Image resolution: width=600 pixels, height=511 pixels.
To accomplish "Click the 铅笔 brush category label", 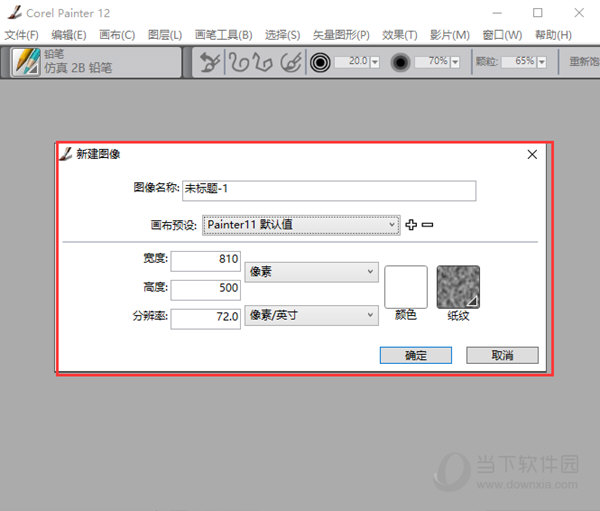I will coord(54,54).
